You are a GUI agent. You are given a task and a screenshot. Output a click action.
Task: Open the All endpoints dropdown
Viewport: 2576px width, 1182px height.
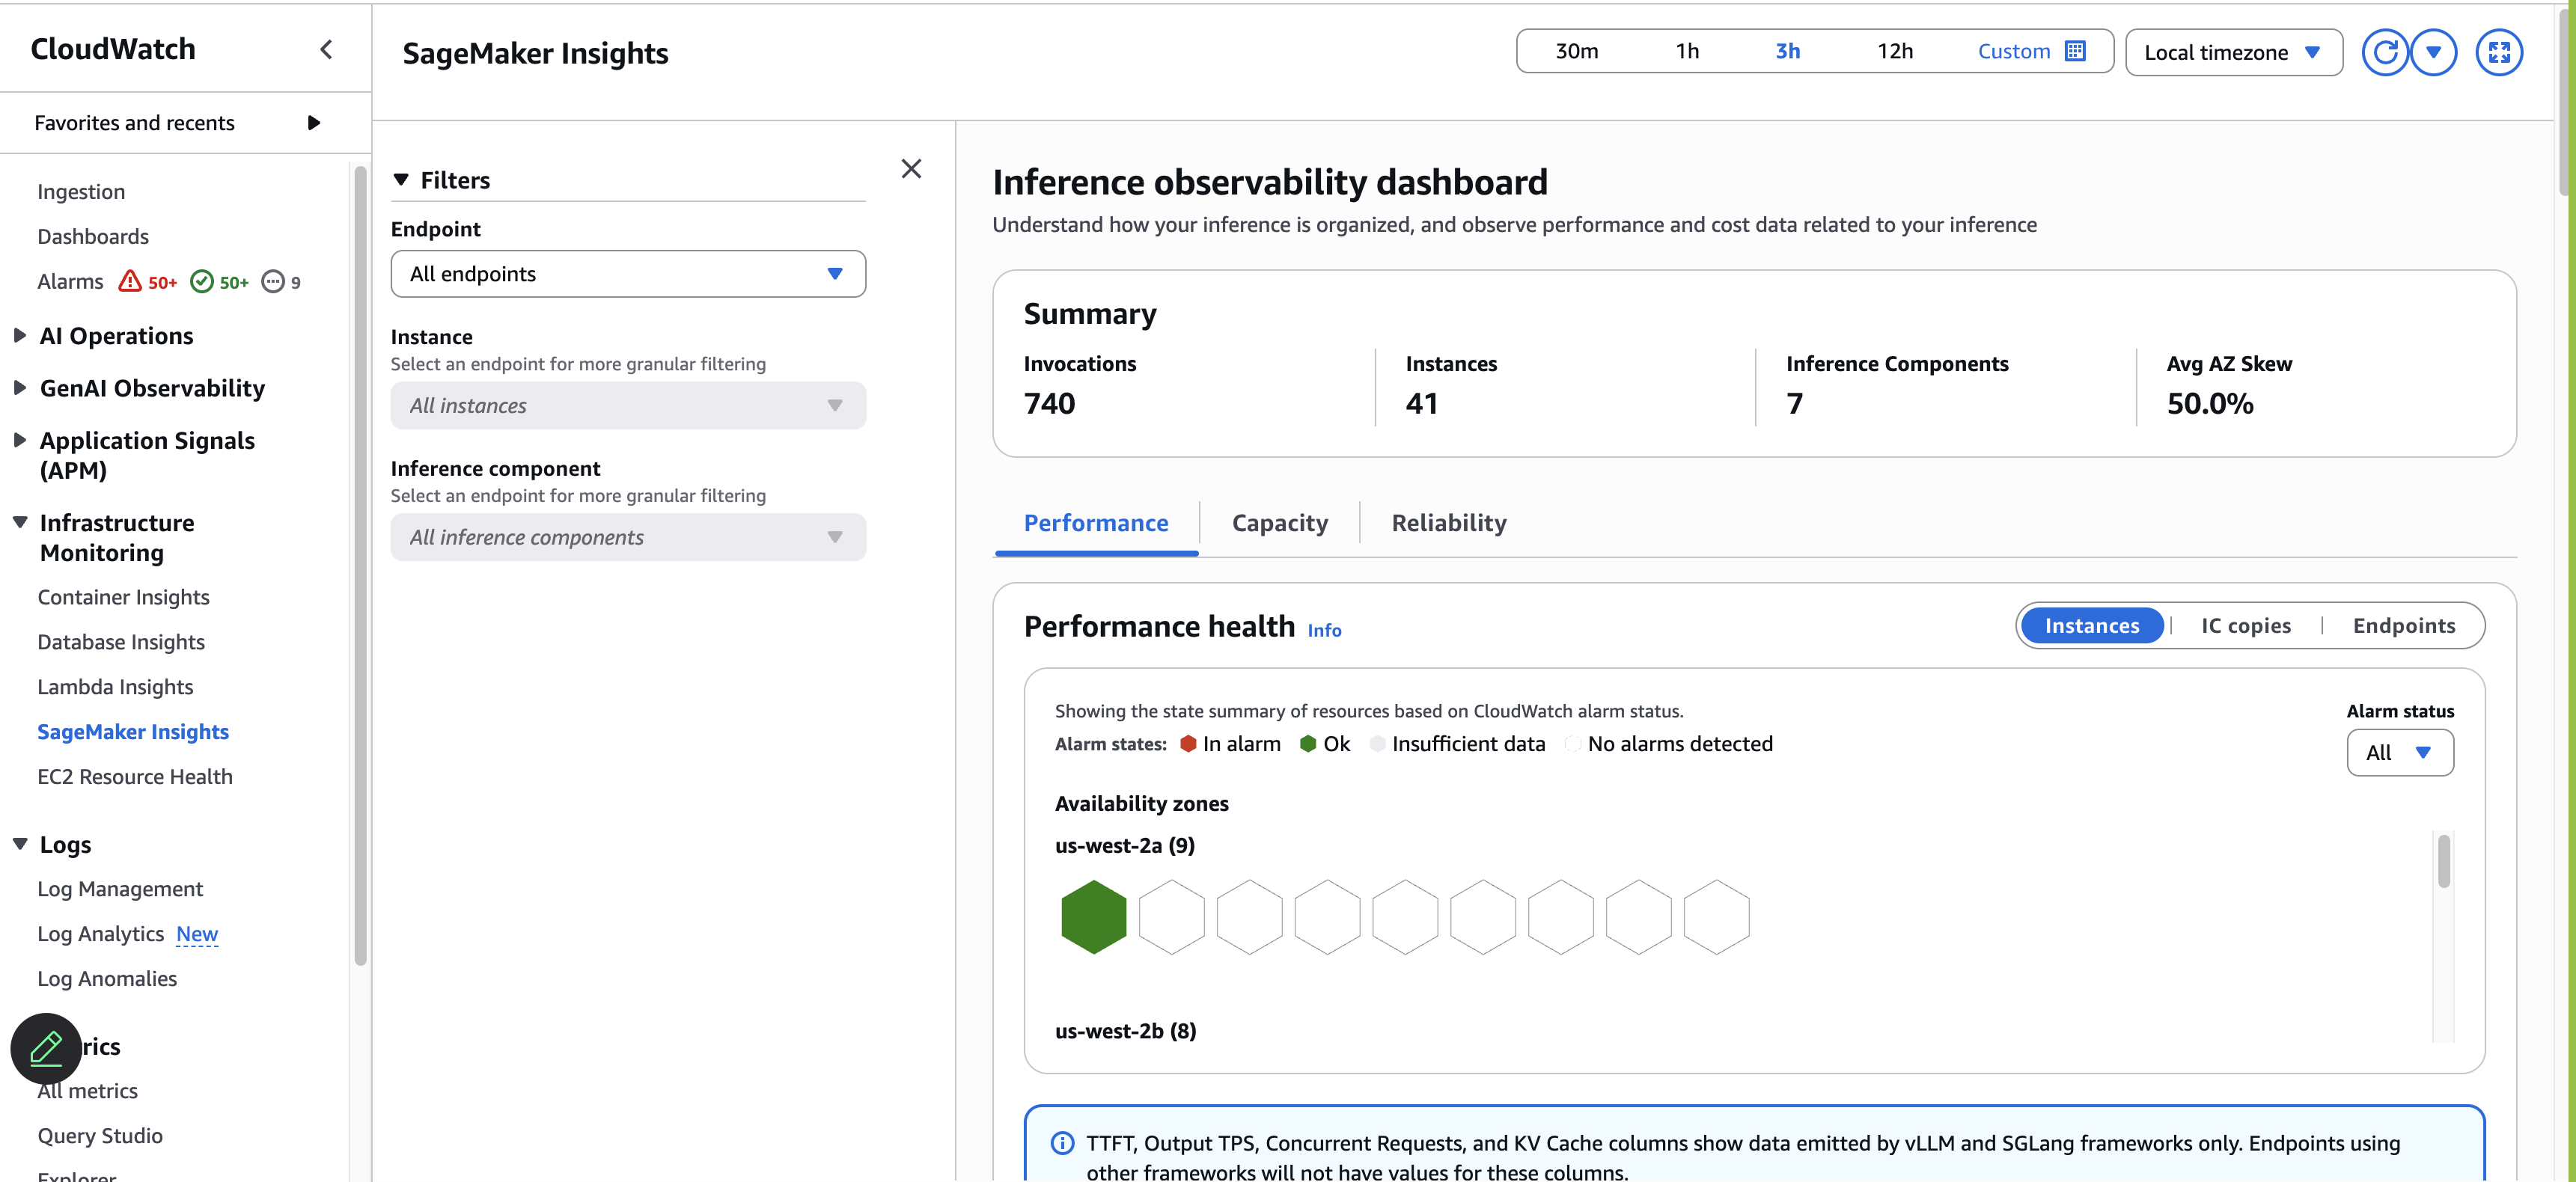point(628,274)
